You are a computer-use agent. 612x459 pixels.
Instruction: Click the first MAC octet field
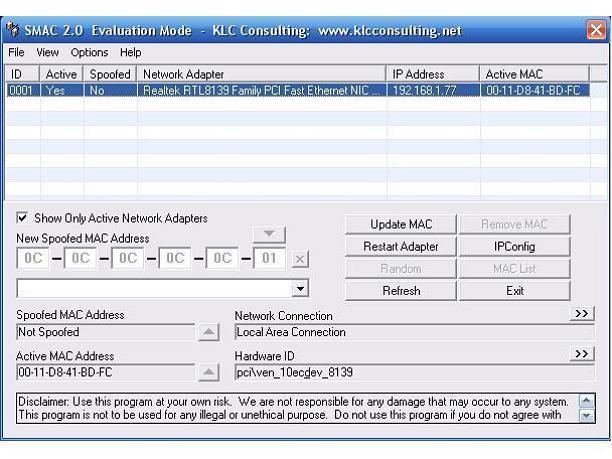point(33,258)
